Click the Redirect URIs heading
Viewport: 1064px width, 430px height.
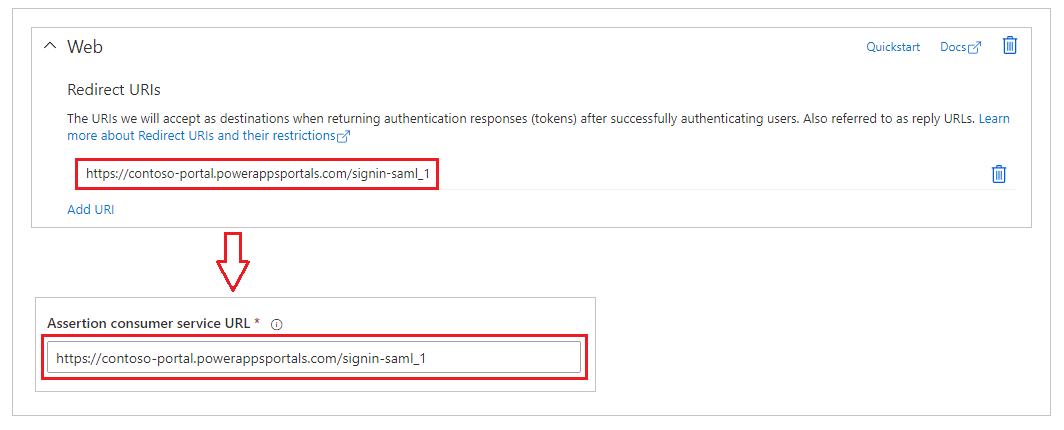[x=114, y=90]
